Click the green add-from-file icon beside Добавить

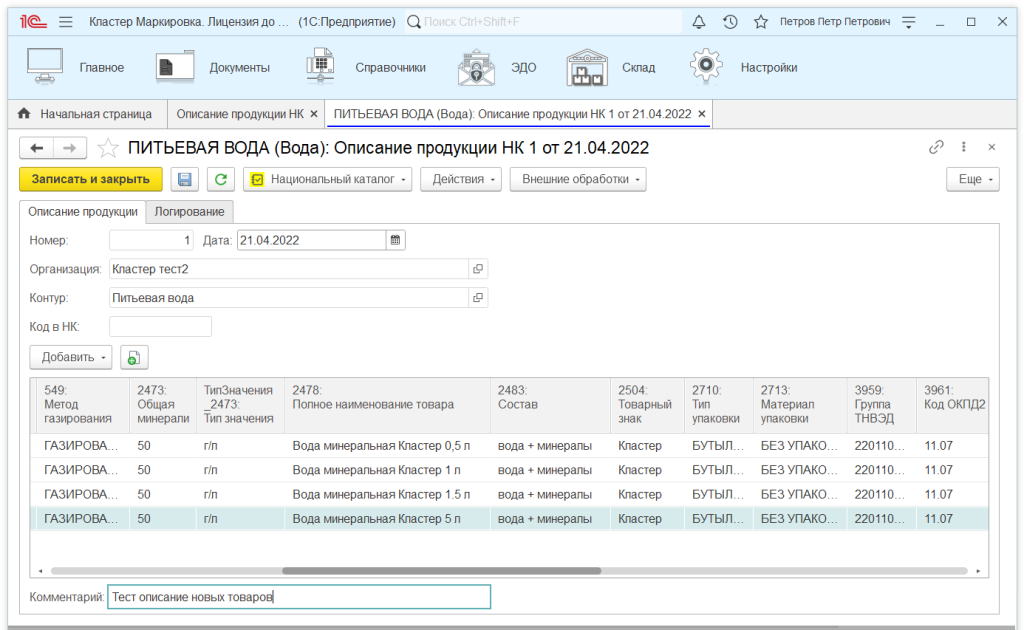[x=134, y=357]
